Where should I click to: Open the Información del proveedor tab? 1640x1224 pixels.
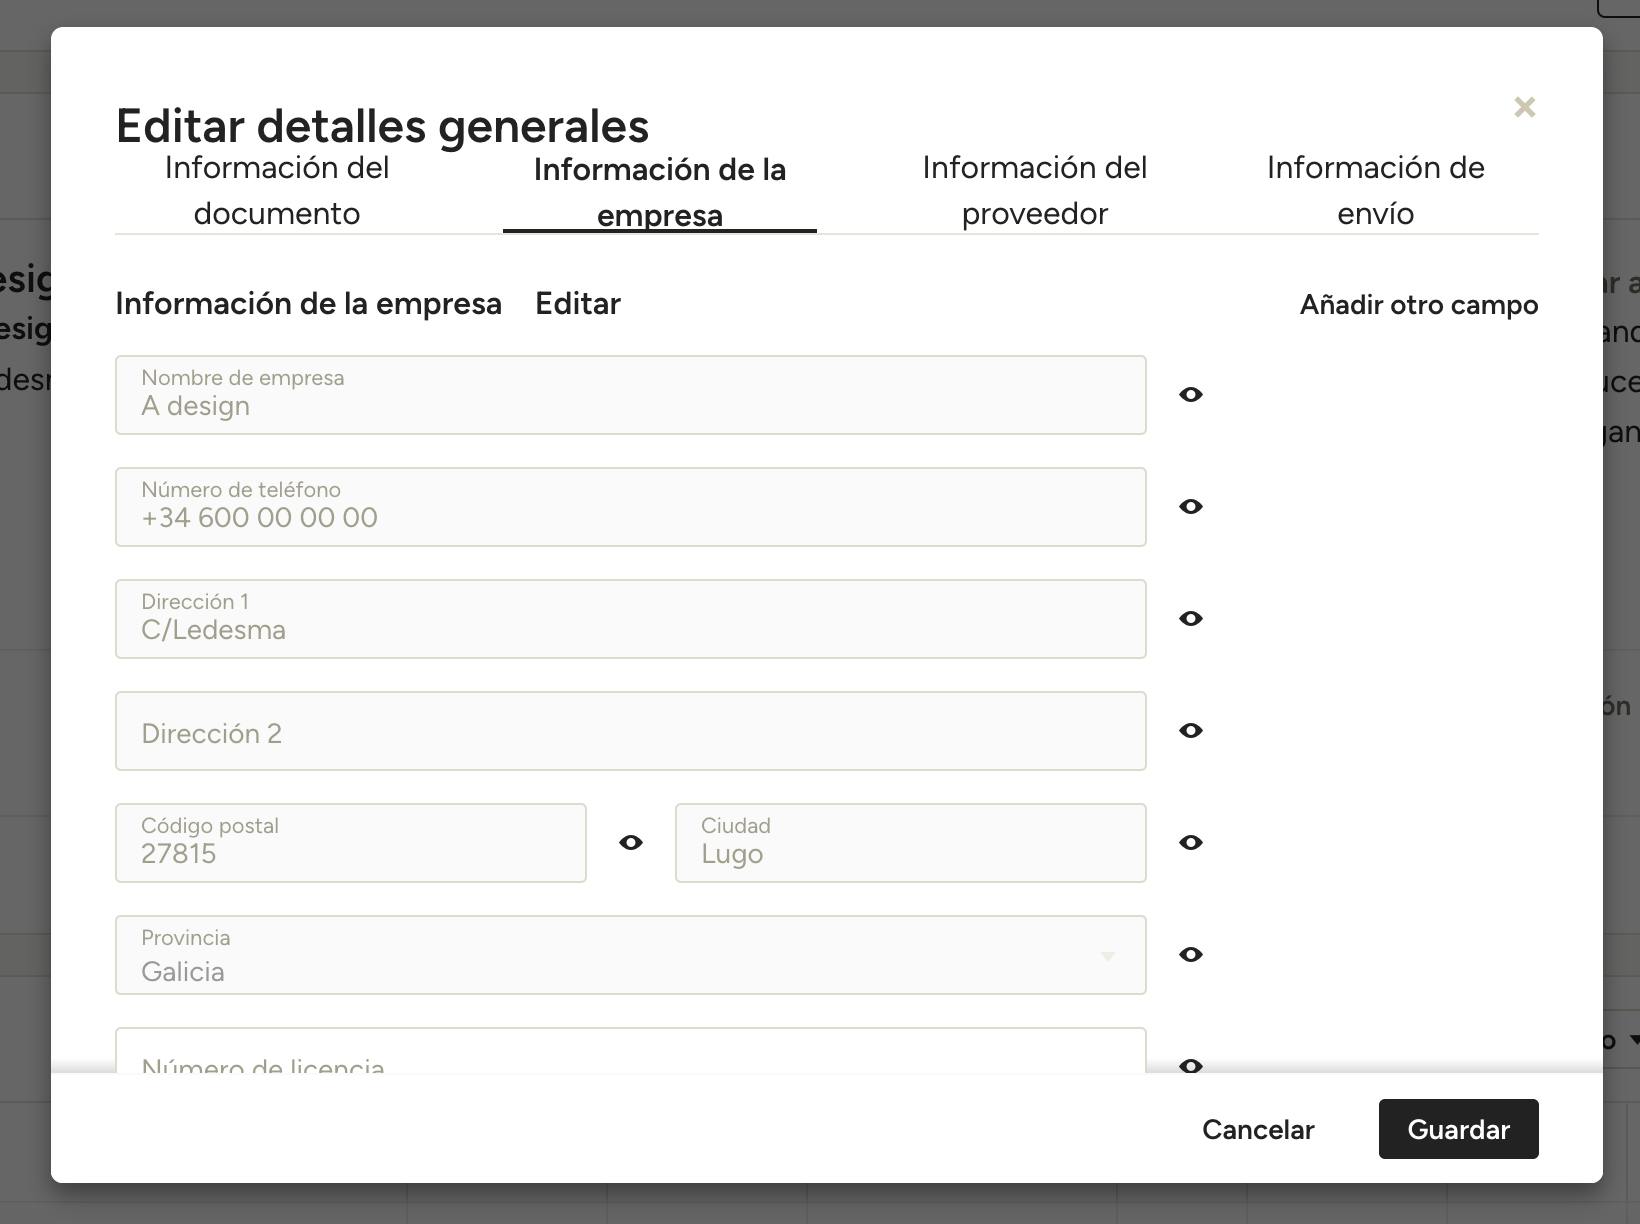coord(1034,191)
